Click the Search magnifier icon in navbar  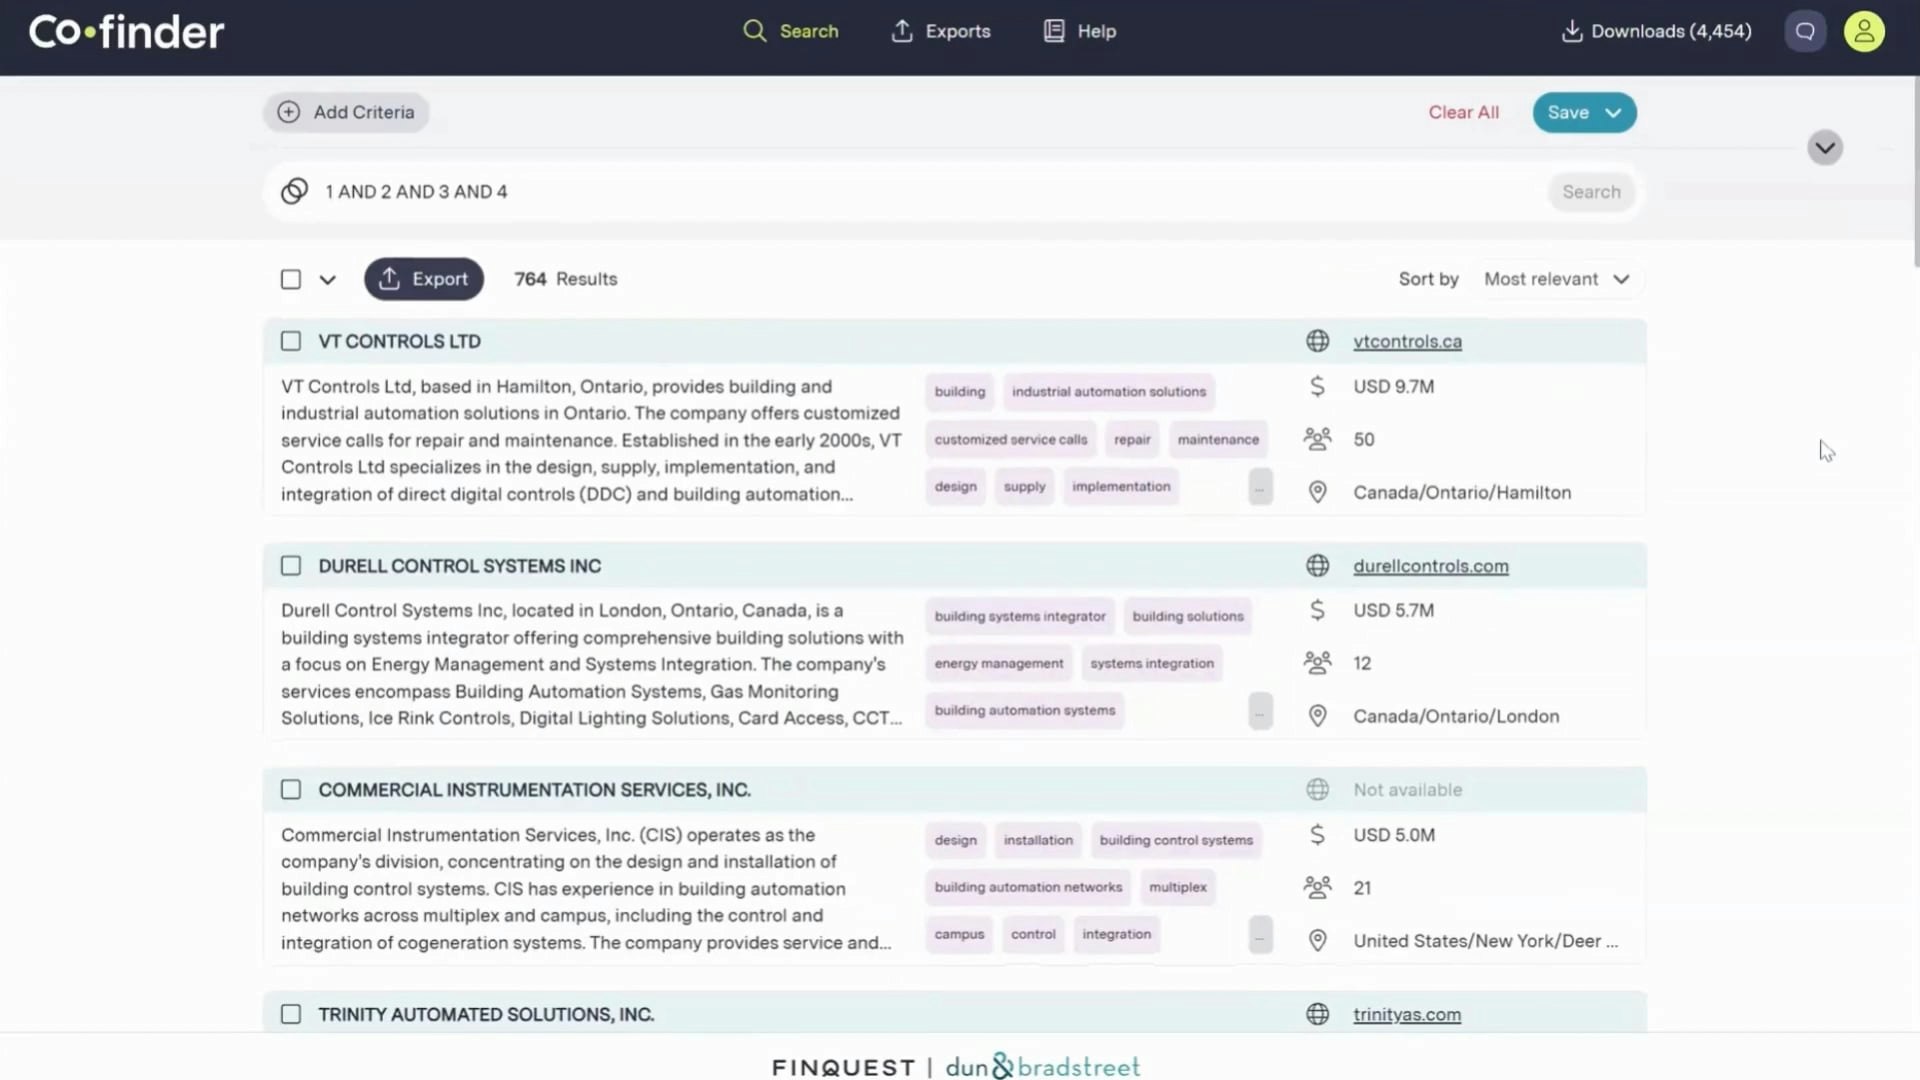pos(754,31)
